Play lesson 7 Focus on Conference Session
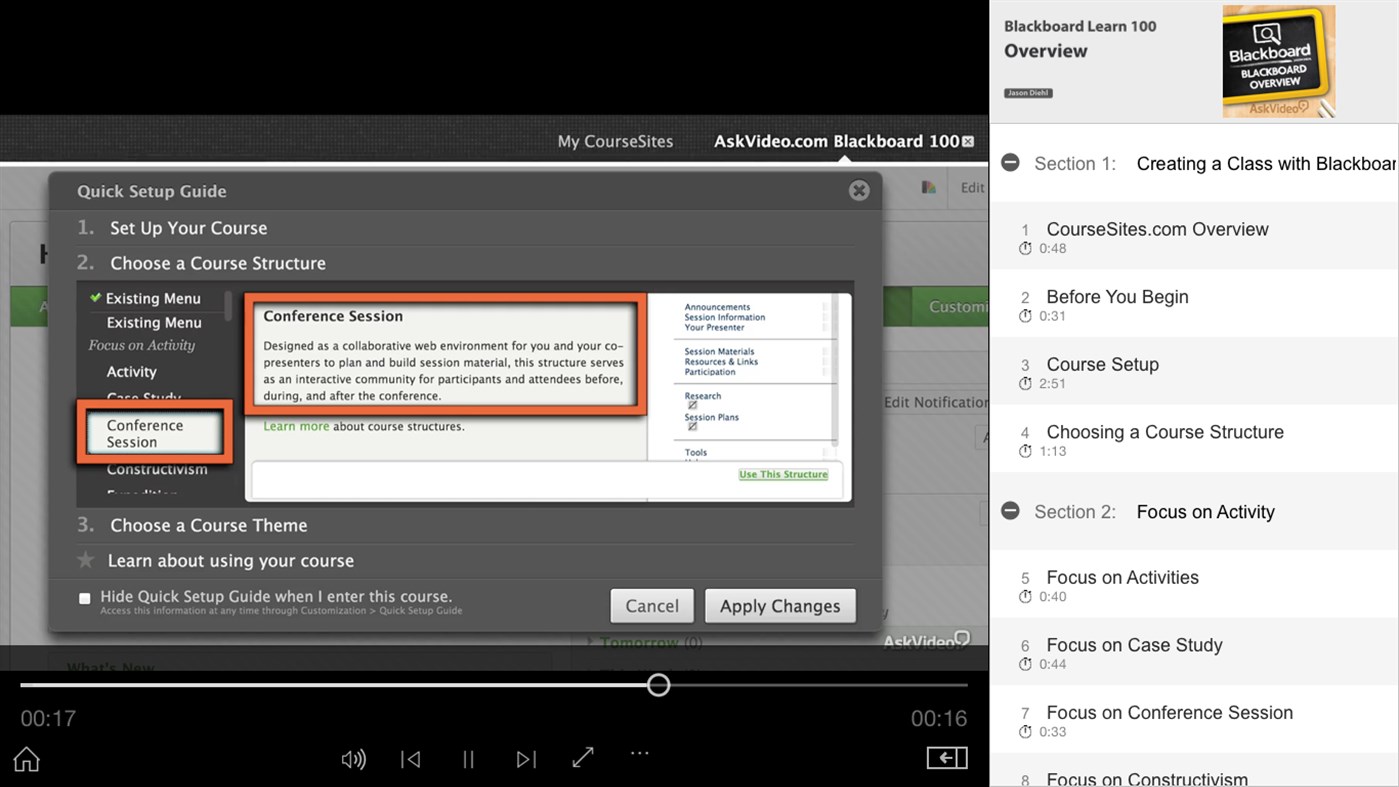The width and height of the screenshot is (1399, 787). tap(1194, 720)
